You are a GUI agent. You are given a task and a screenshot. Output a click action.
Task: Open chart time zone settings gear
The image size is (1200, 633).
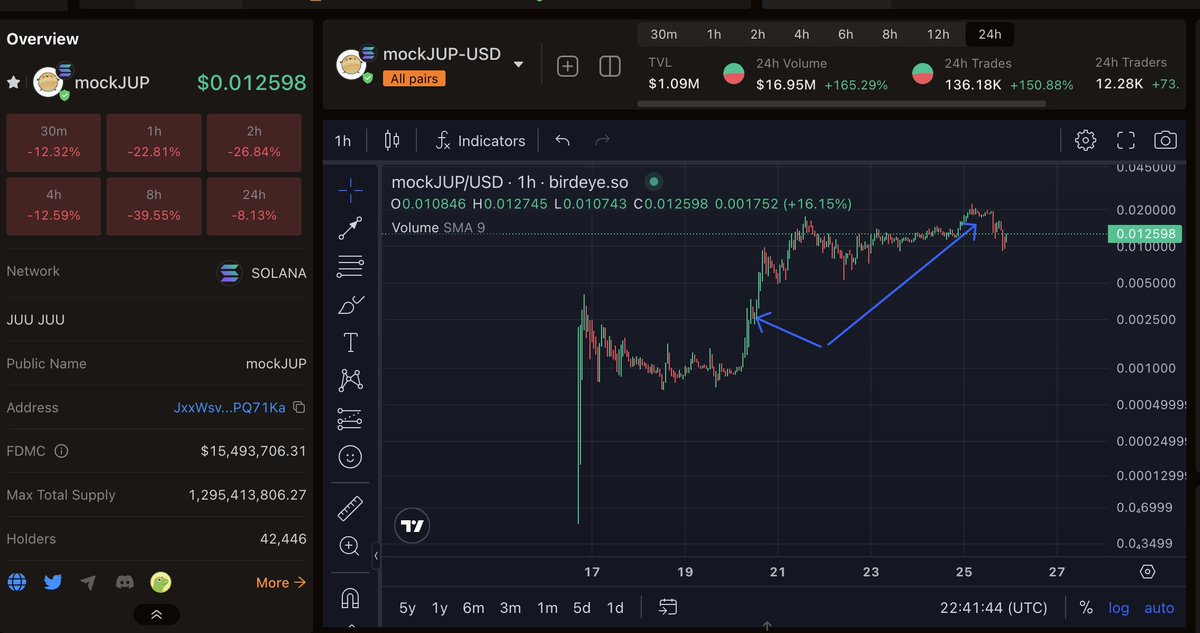1147,572
